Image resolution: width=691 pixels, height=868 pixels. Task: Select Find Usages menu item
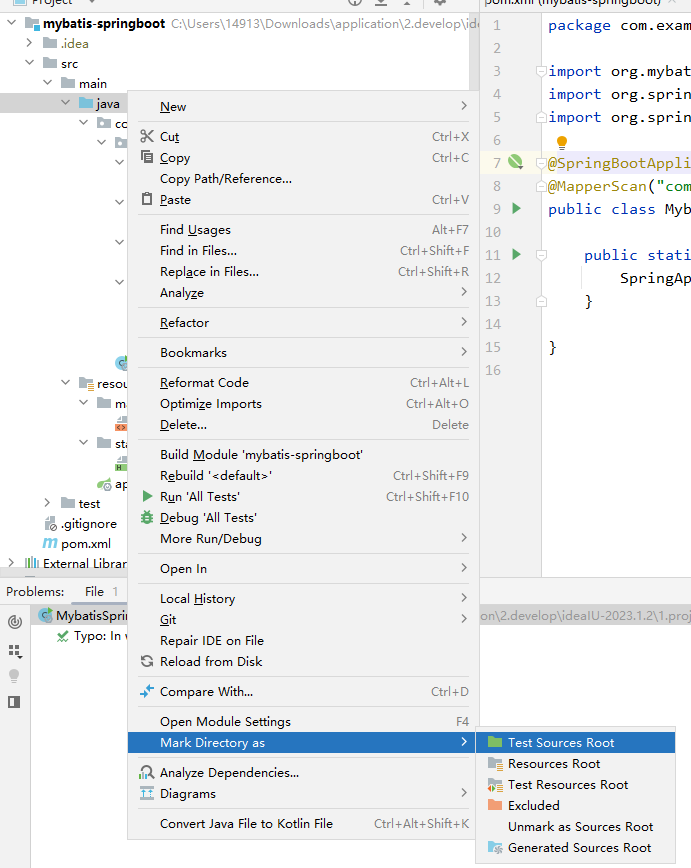tap(303, 229)
